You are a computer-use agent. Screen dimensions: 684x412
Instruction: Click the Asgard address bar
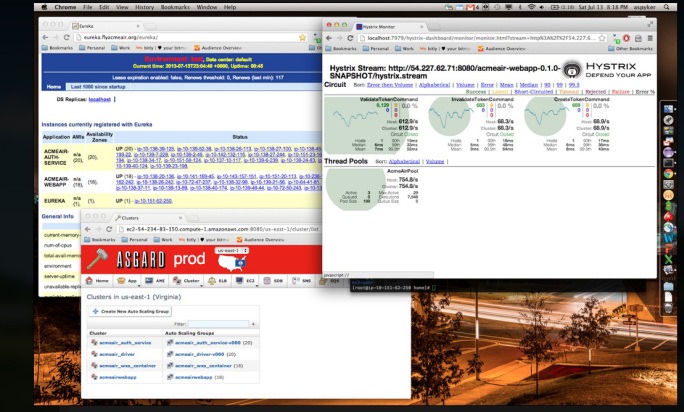220,229
